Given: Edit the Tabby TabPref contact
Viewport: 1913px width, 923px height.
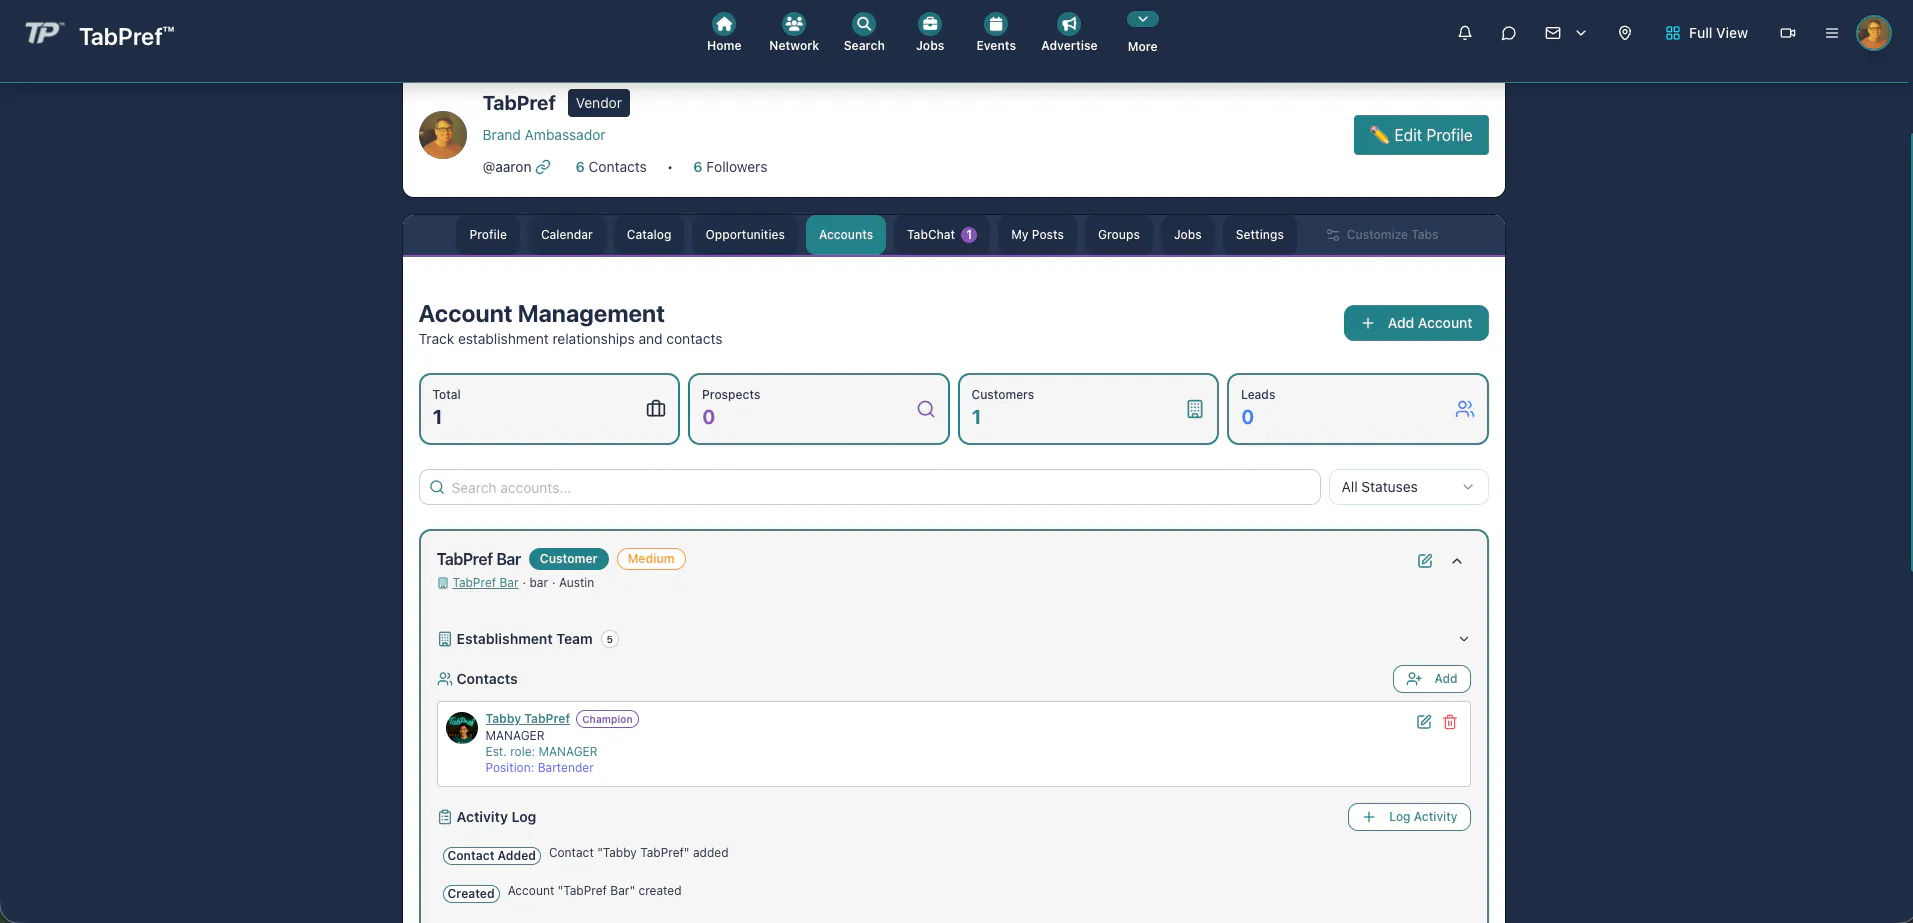Looking at the screenshot, I should coord(1424,722).
